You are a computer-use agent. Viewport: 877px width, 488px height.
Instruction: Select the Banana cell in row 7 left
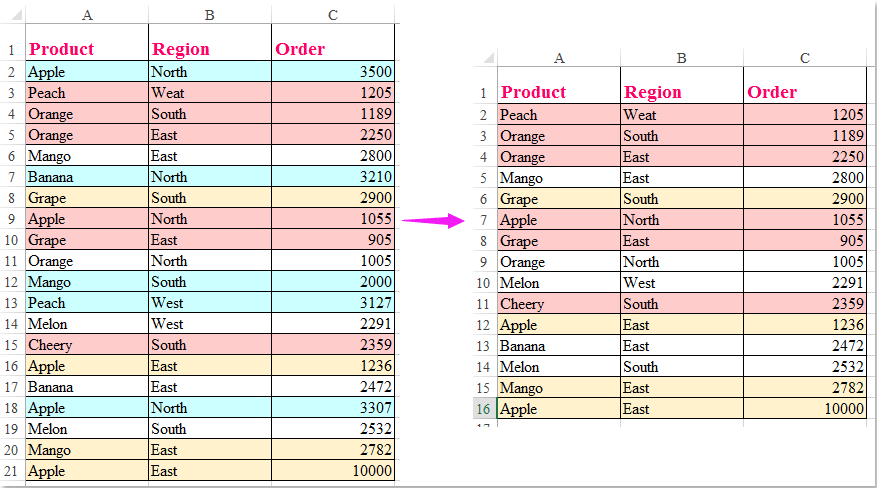coord(87,177)
